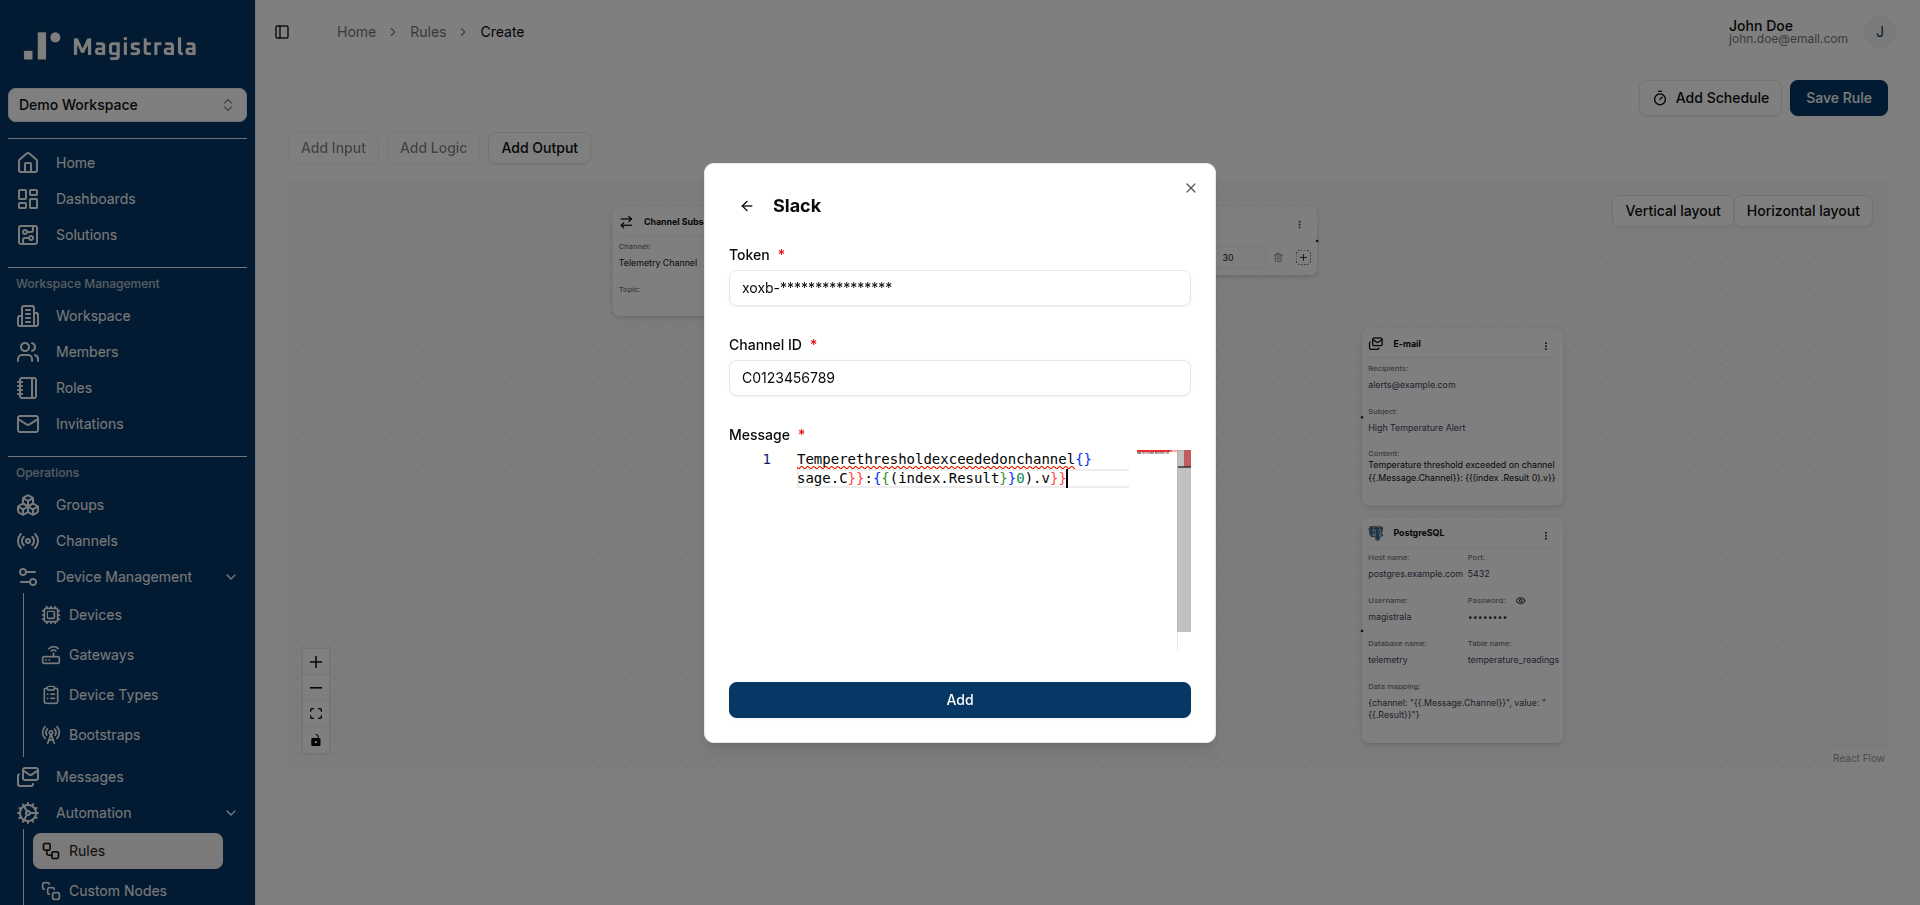Toggle canvas interactivity lock
This screenshot has height=905, width=1920.
pos(316,740)
